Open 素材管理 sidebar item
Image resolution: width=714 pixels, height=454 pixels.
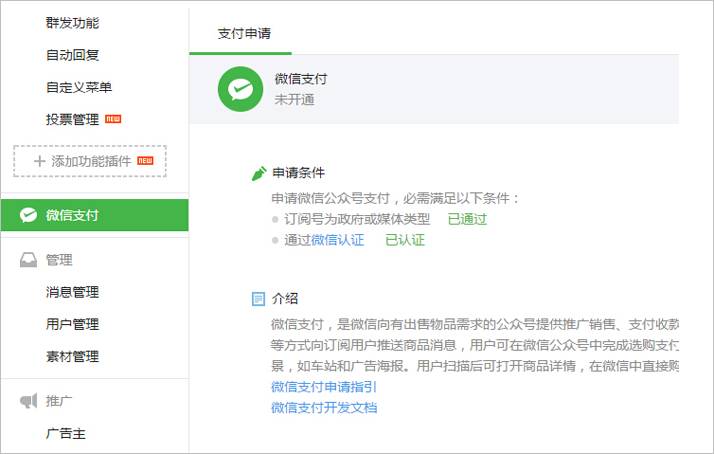(72, 356)
